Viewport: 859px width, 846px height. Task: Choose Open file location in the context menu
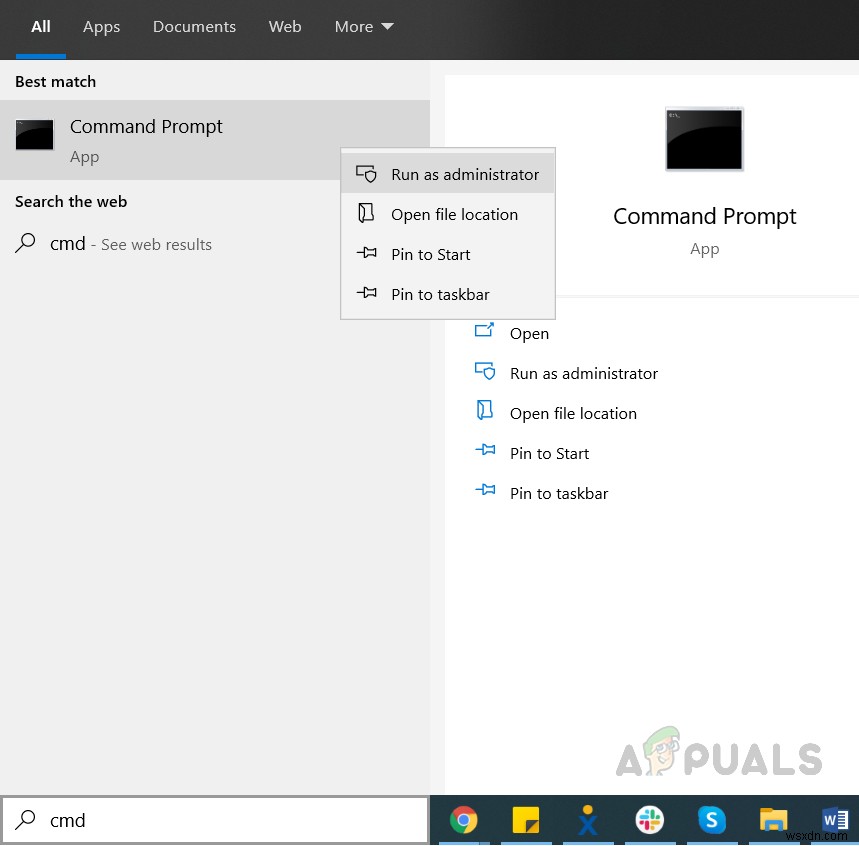click(x=448, y=214)
